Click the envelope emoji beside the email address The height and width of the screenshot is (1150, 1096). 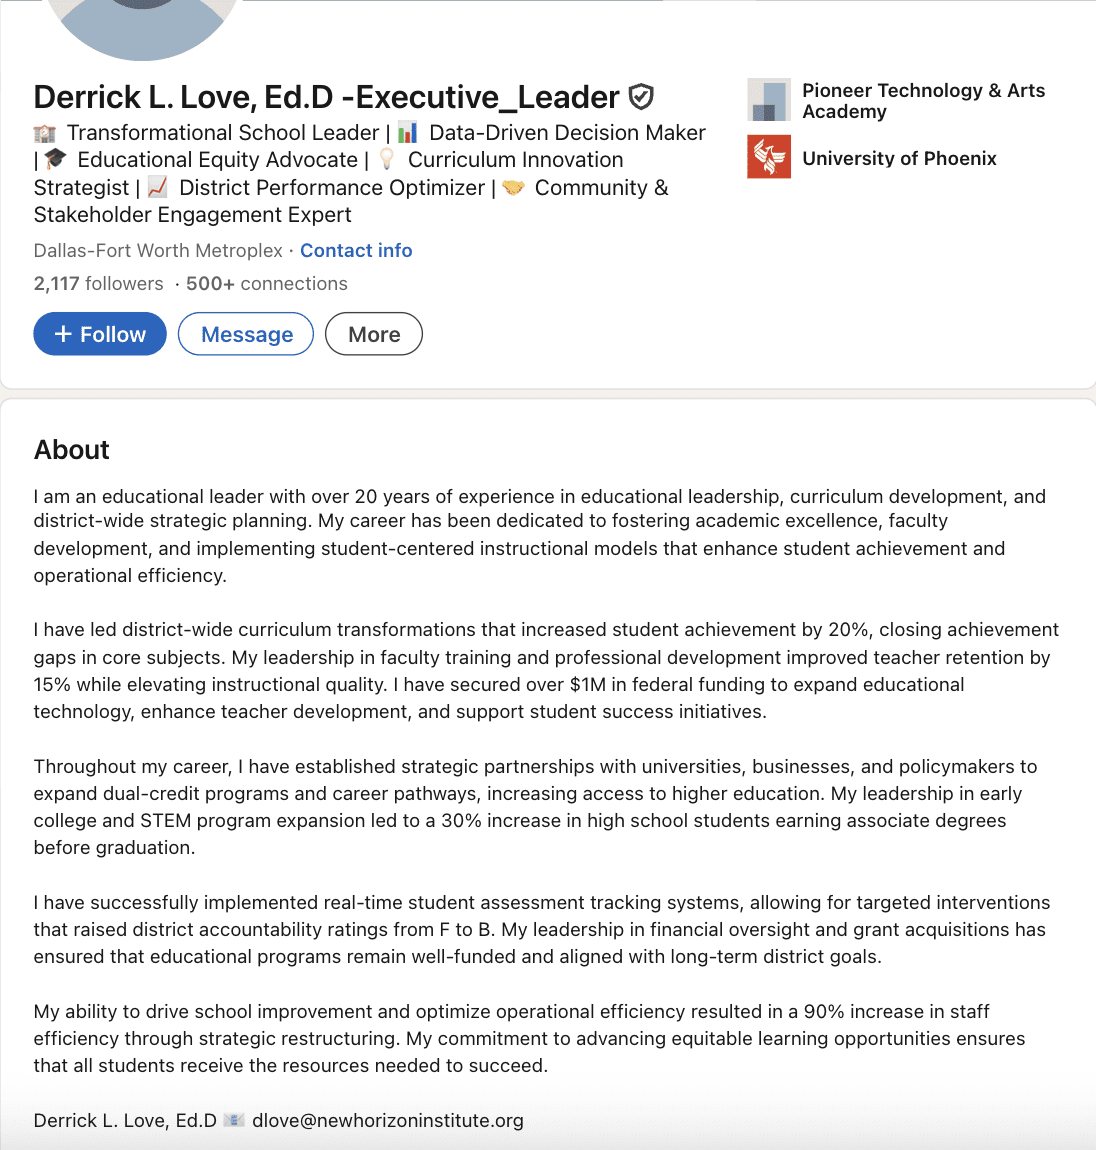[234, 1120]
